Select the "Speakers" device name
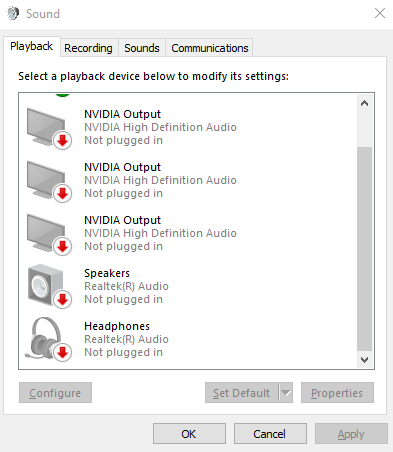393x452 pixels. [x=107, y=273]
